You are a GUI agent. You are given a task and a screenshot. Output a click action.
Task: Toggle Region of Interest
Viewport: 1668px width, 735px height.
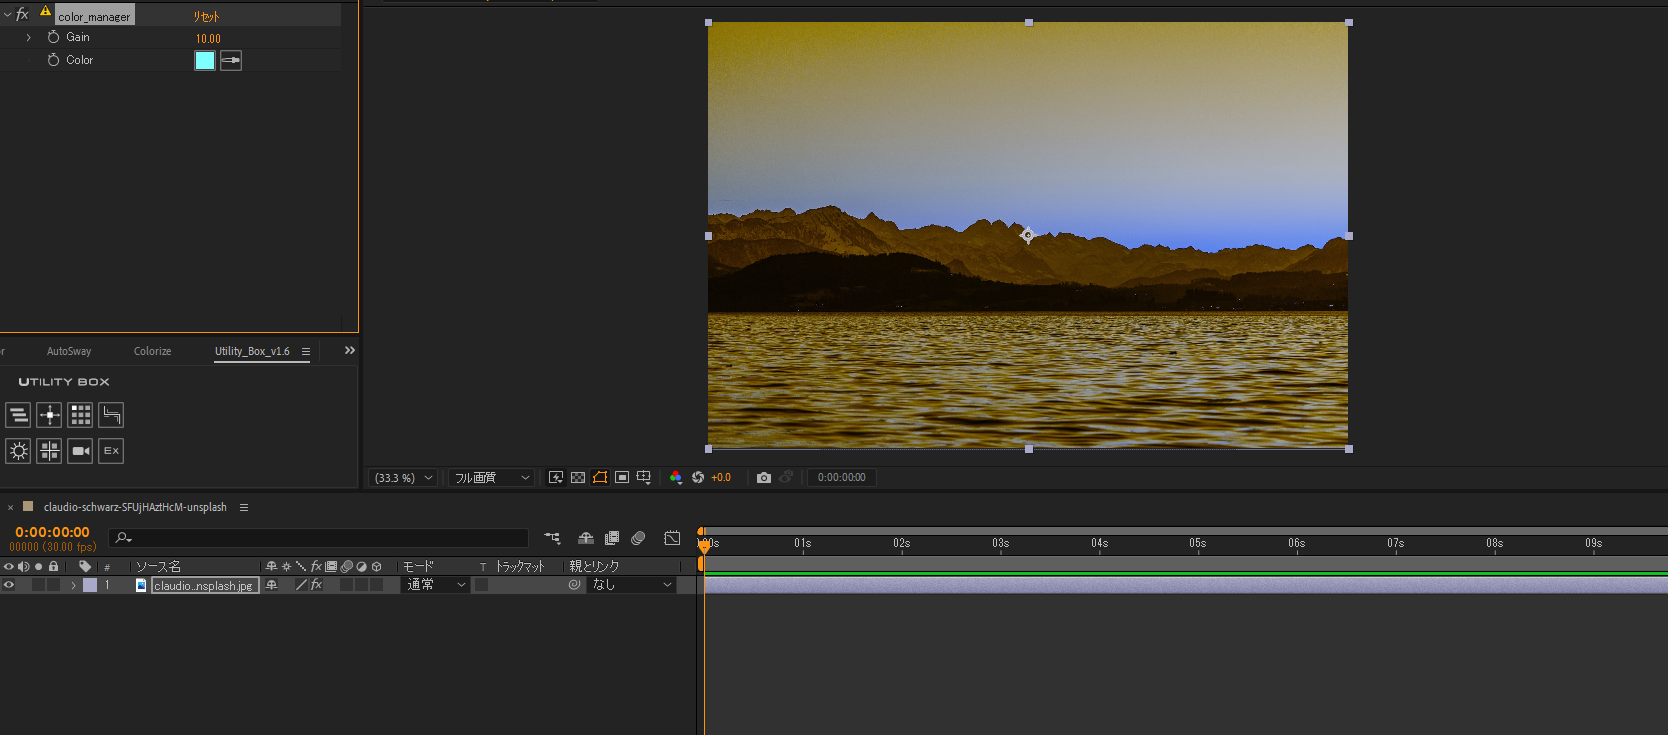622,478
